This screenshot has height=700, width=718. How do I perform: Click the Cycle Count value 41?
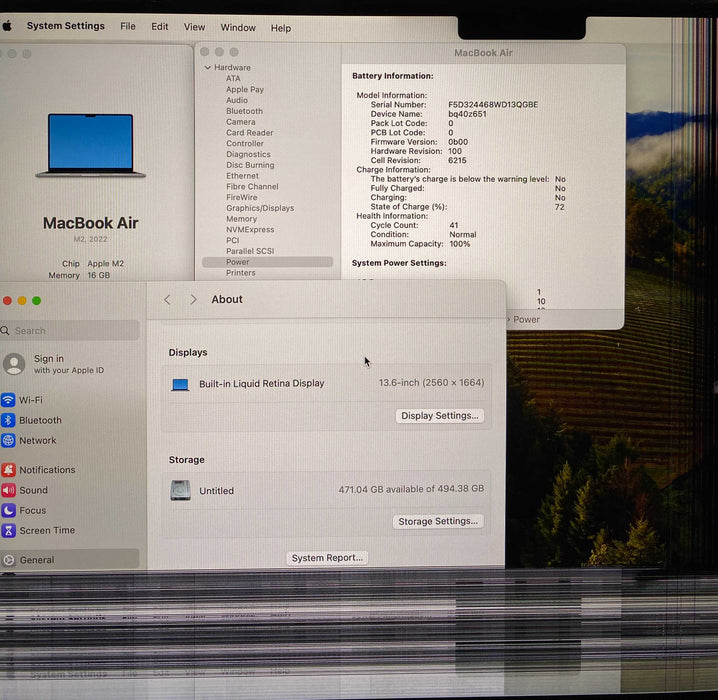click(454, 225)
